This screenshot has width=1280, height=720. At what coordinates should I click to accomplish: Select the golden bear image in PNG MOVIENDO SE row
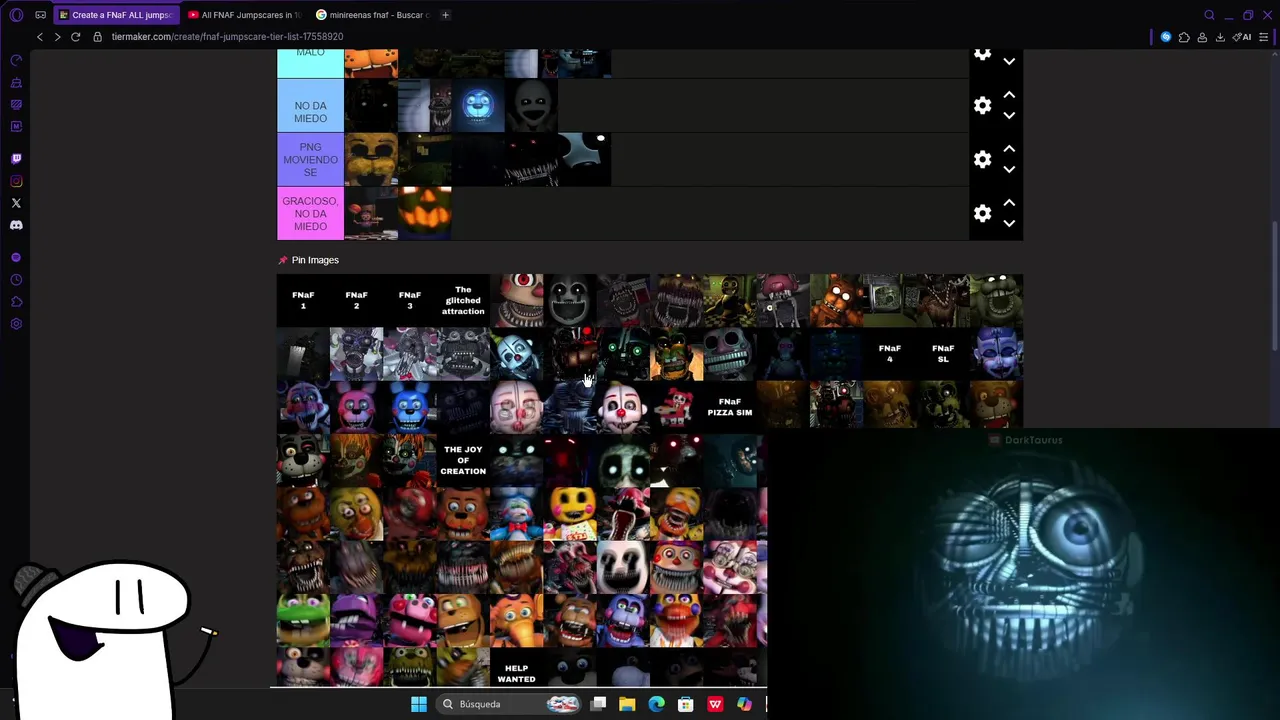(x=371, y=159)
